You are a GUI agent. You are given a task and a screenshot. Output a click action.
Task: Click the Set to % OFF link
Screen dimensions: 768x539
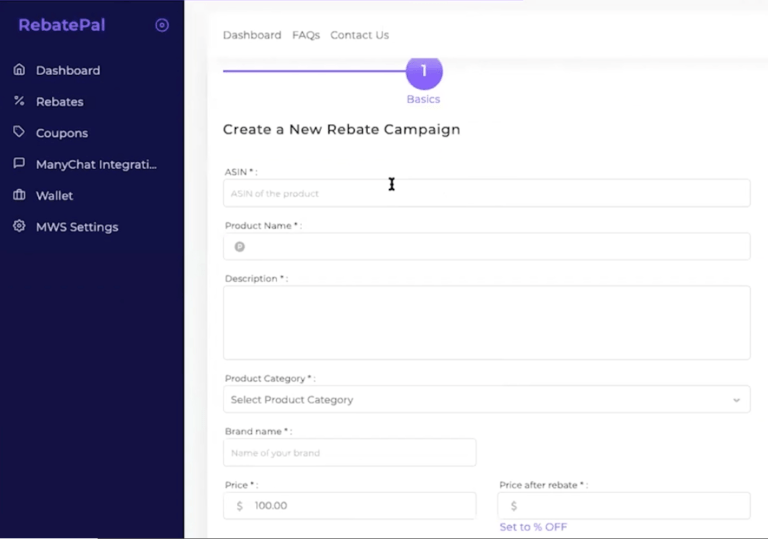[533, 527]
